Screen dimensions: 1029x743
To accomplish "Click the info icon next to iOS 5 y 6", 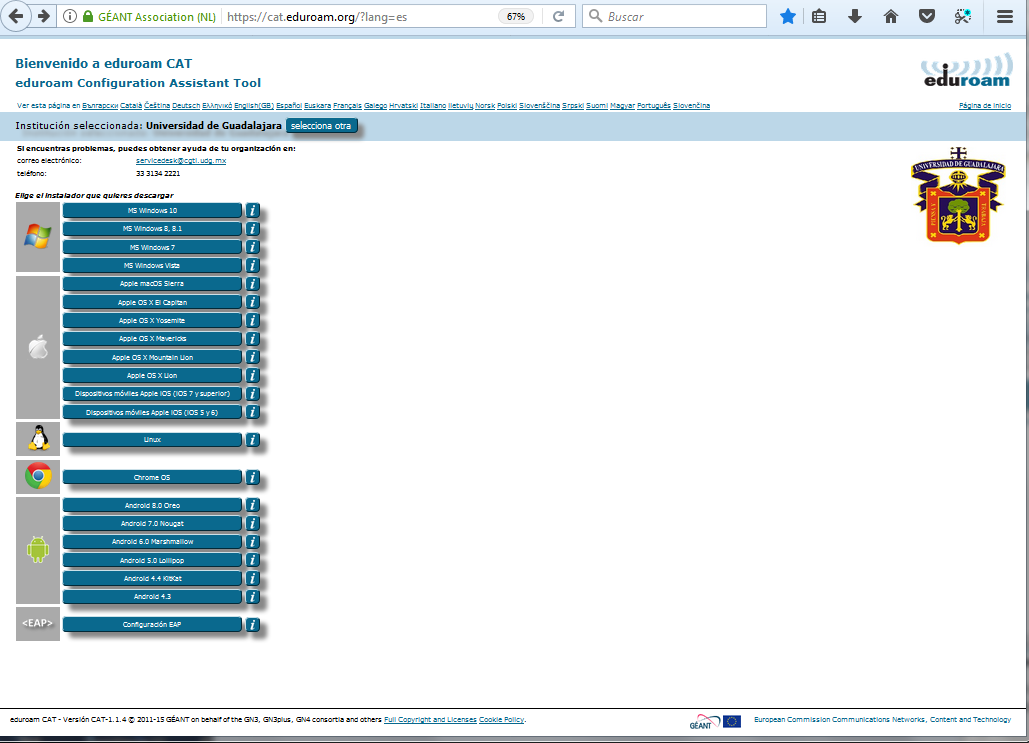I will 253,413.
